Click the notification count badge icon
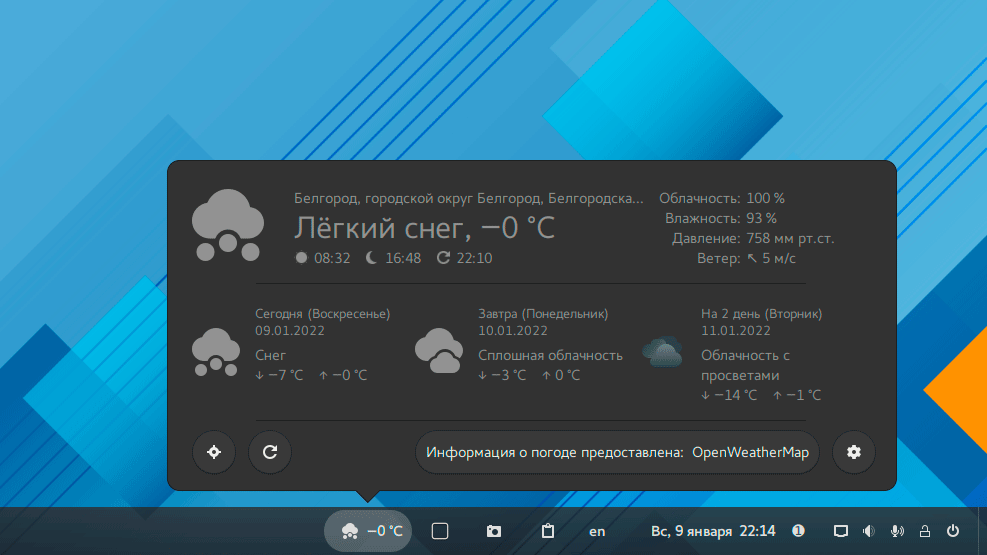 (x=798, y=531)
